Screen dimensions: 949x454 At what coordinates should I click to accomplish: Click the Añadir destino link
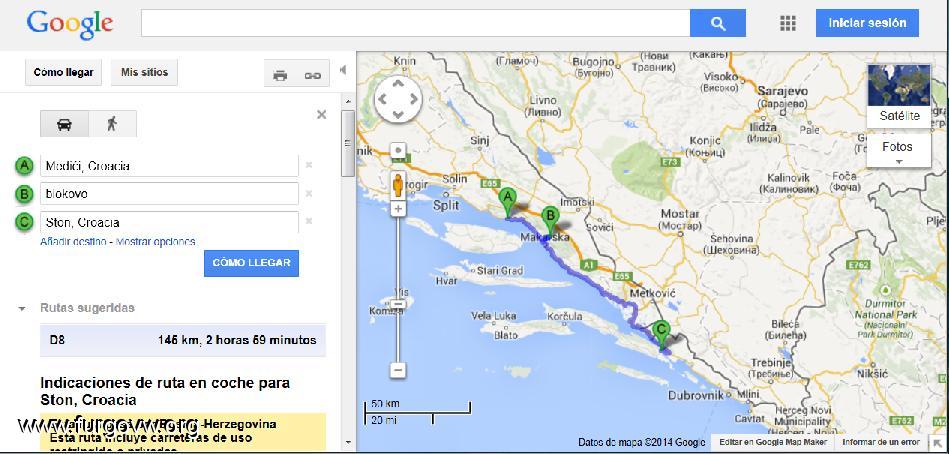click(x=74, y=242)
